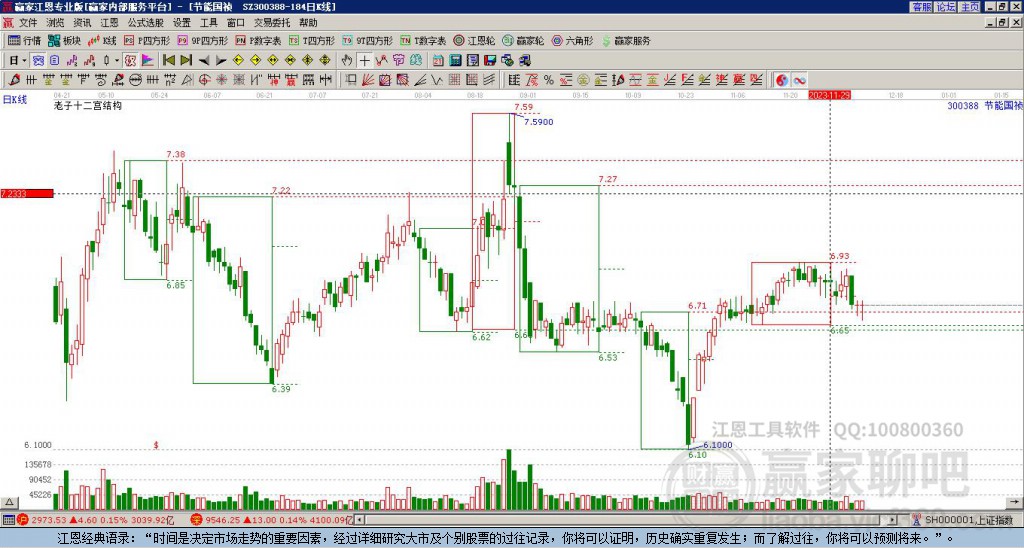Open the 9P四方形 tool
This screenshot has width=1024, height=548.
pos(202,40)
